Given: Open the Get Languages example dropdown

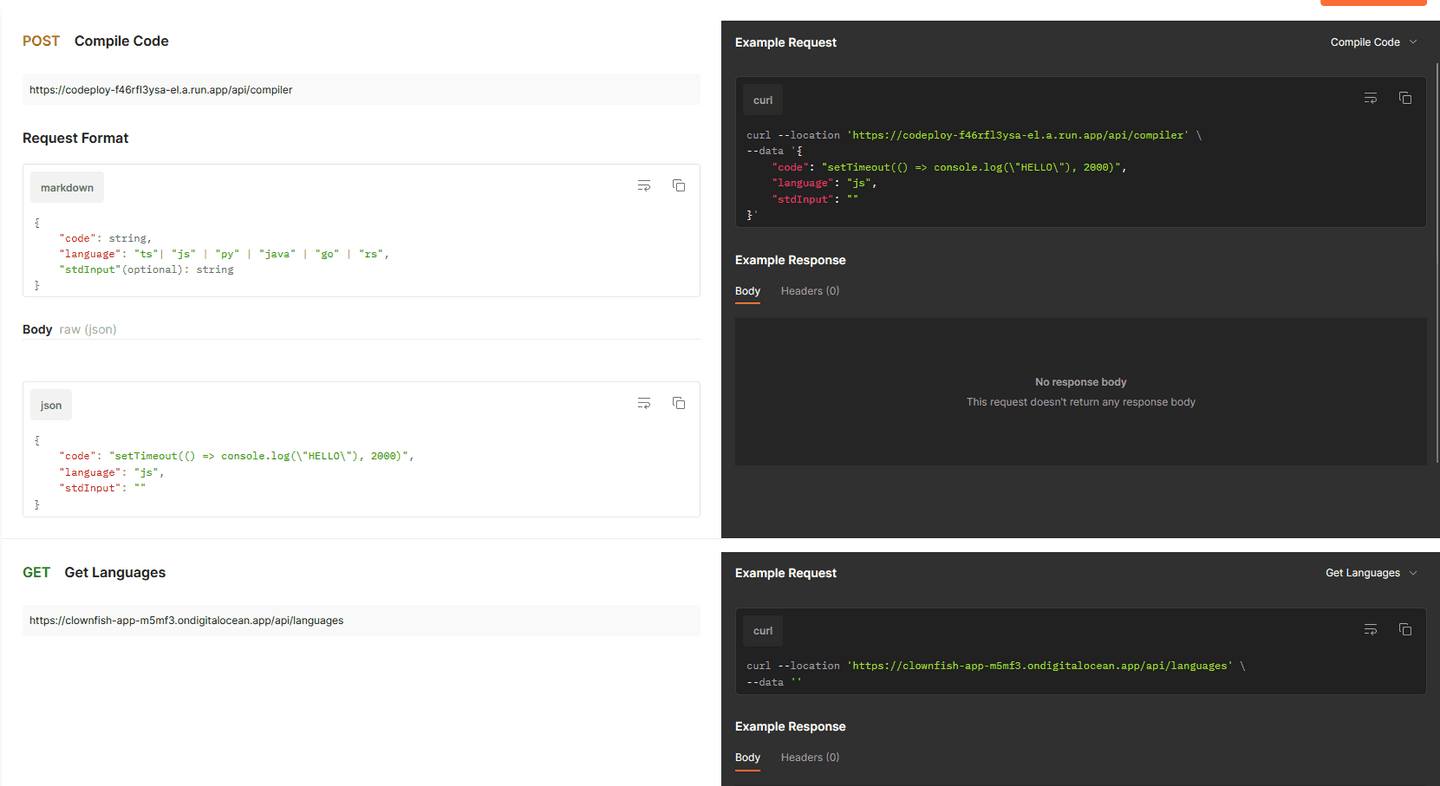Looking at the screenshot, I should coord(1371,573).
